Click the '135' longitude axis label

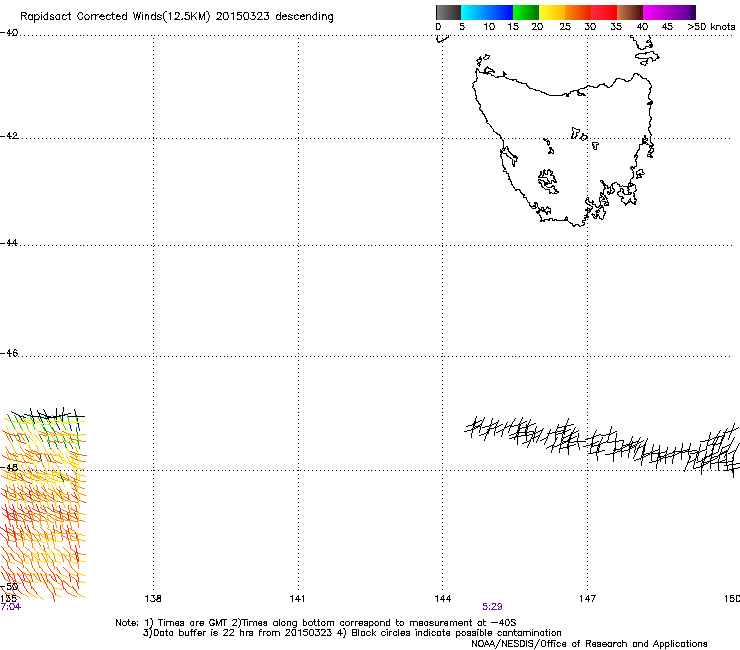pyautogui.click(x=8, y=599)
